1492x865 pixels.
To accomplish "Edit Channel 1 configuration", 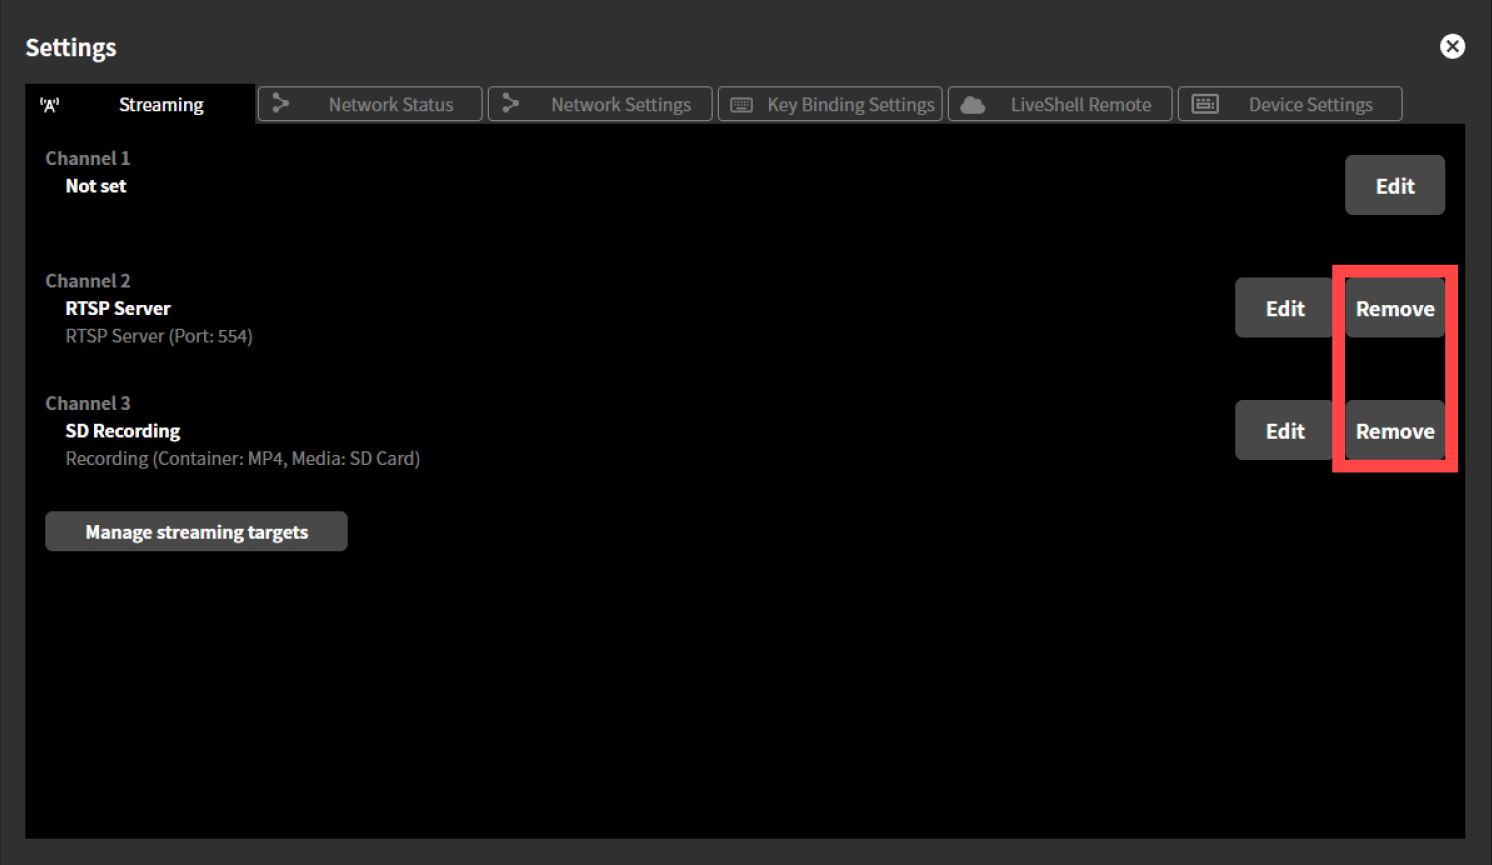I will (x=1394, y=185).
